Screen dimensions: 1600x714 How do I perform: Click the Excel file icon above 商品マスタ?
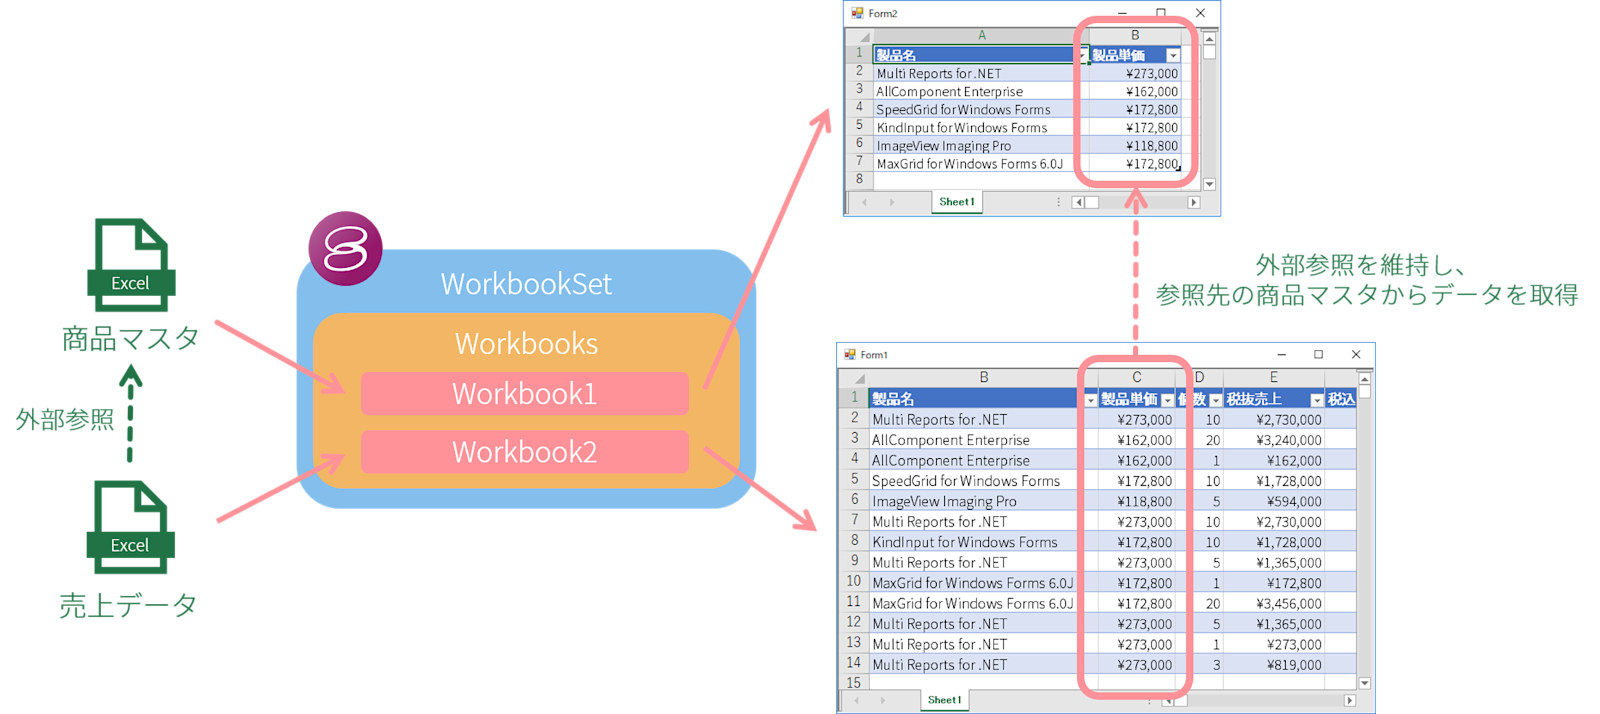[131, 265]
